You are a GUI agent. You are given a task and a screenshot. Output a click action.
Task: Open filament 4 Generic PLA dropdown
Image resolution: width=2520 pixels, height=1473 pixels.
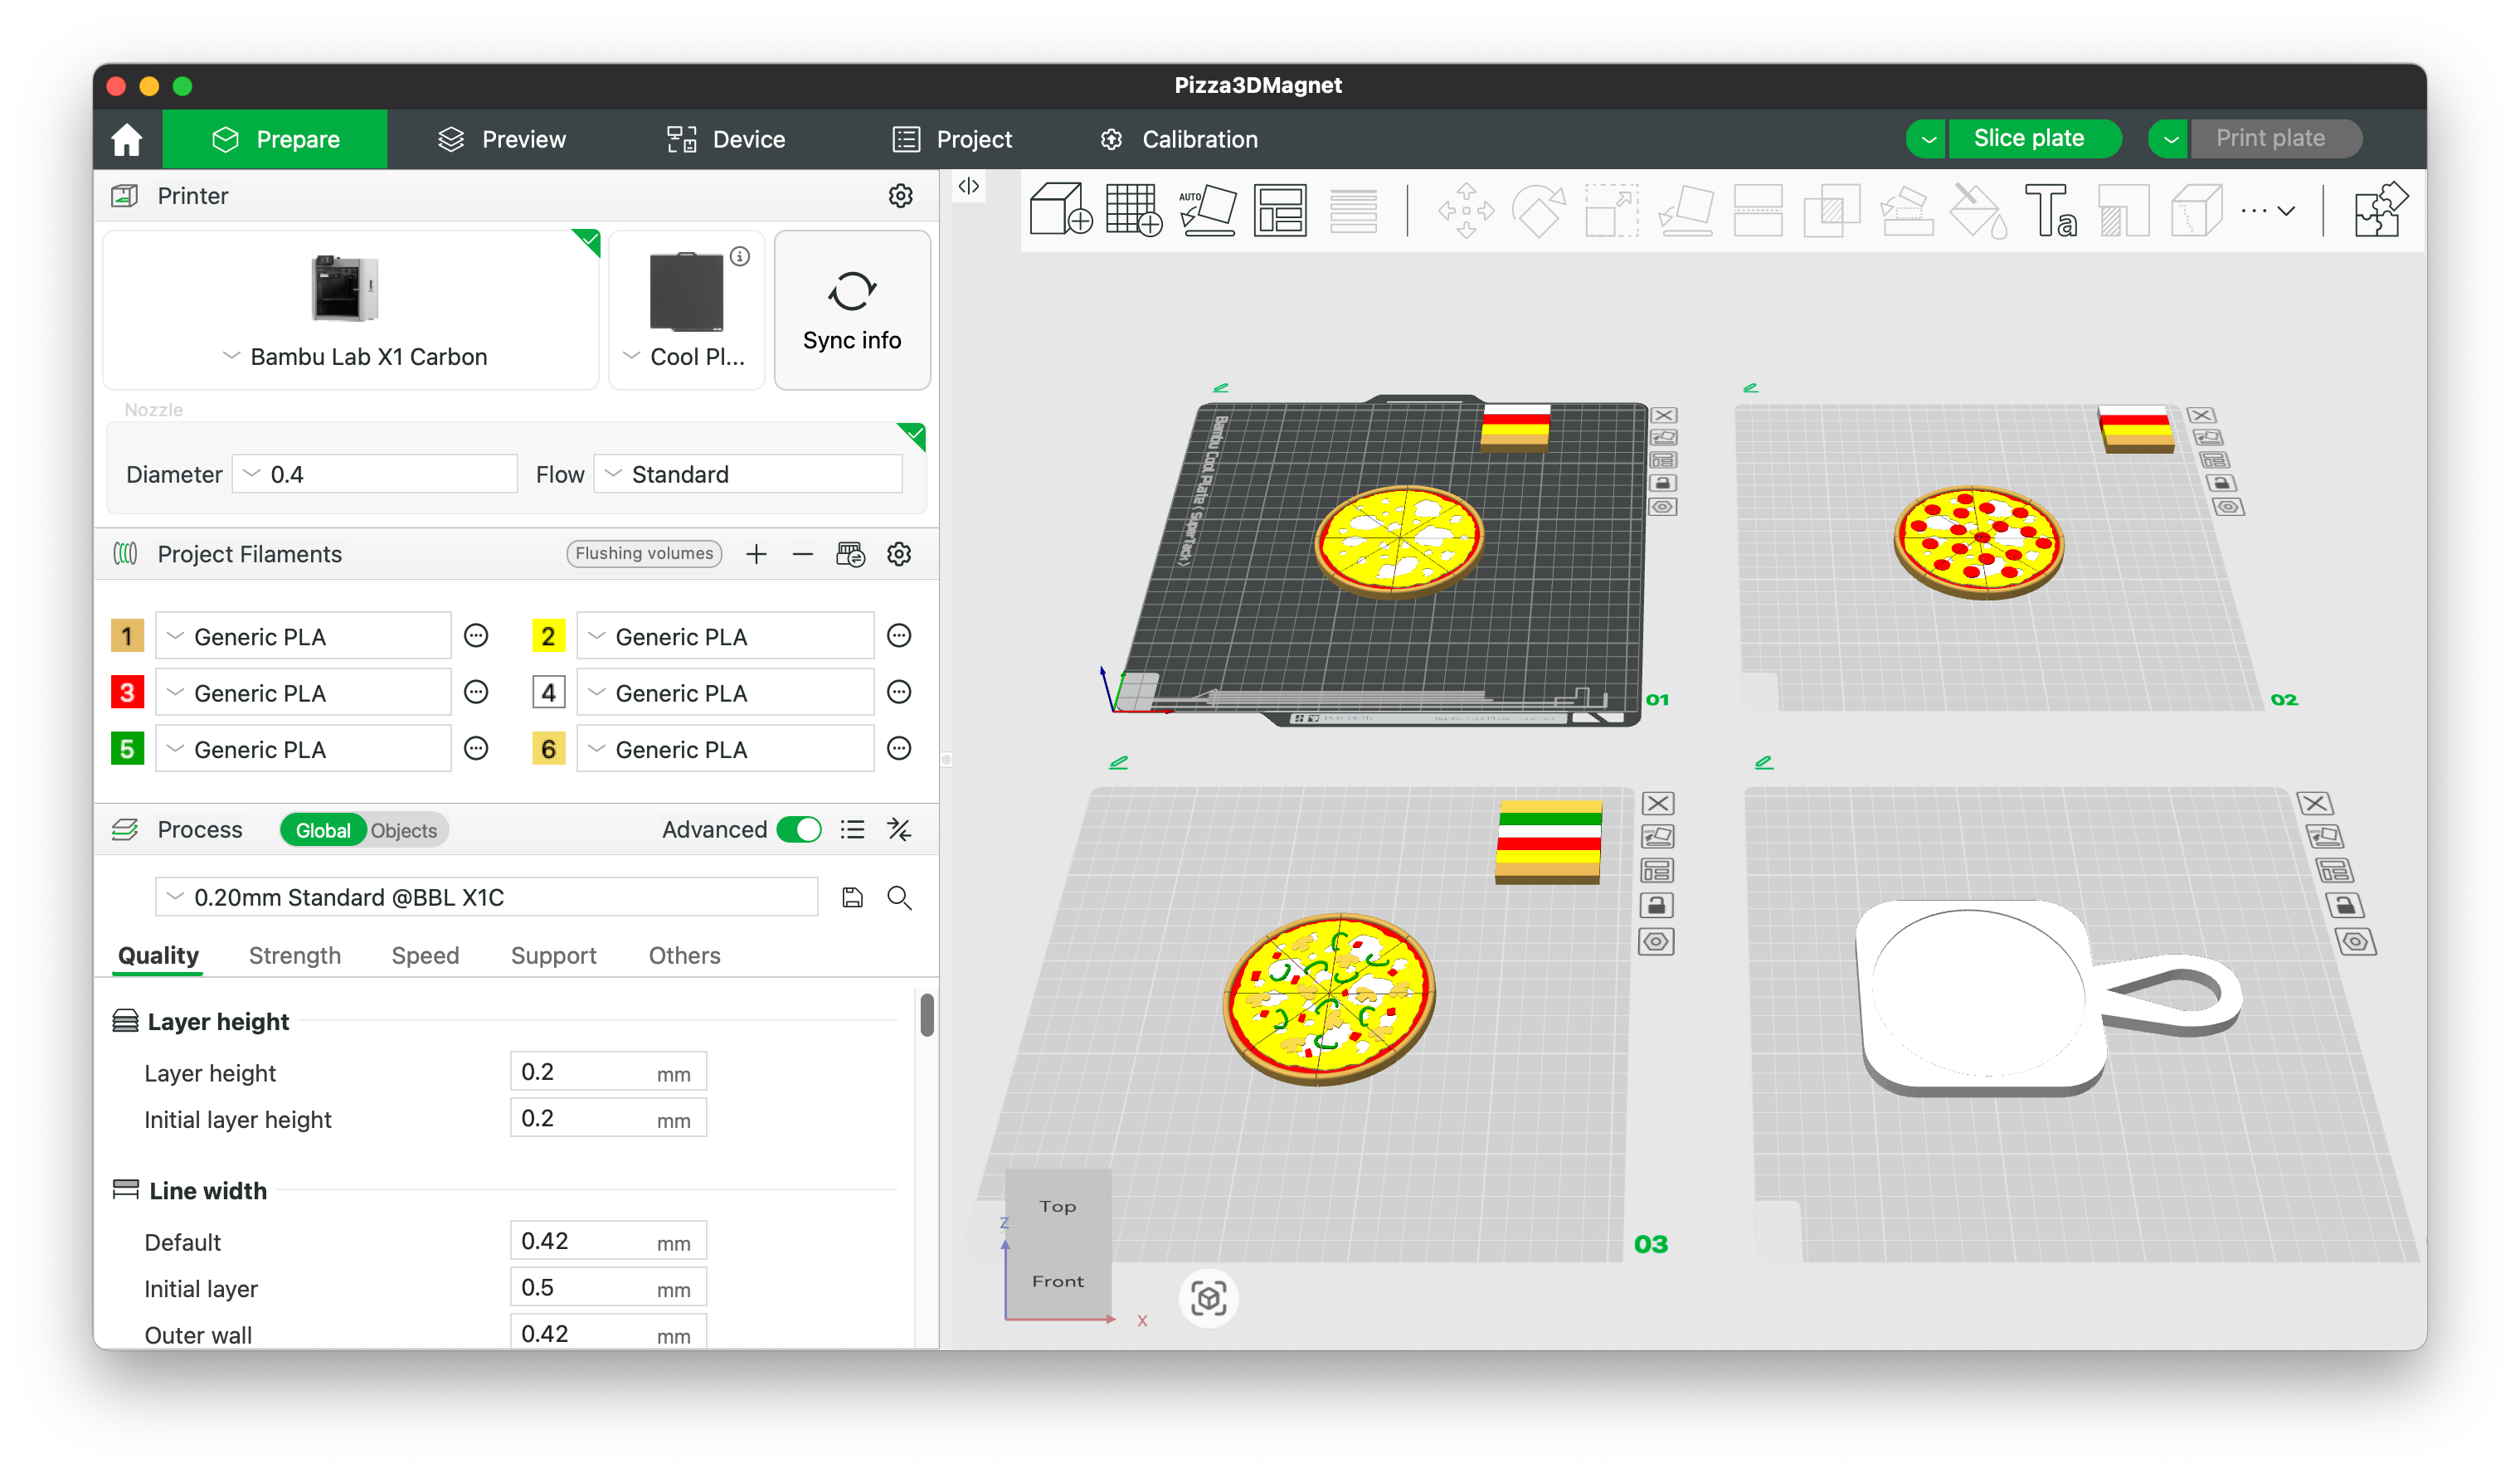(x=725, y=693)
